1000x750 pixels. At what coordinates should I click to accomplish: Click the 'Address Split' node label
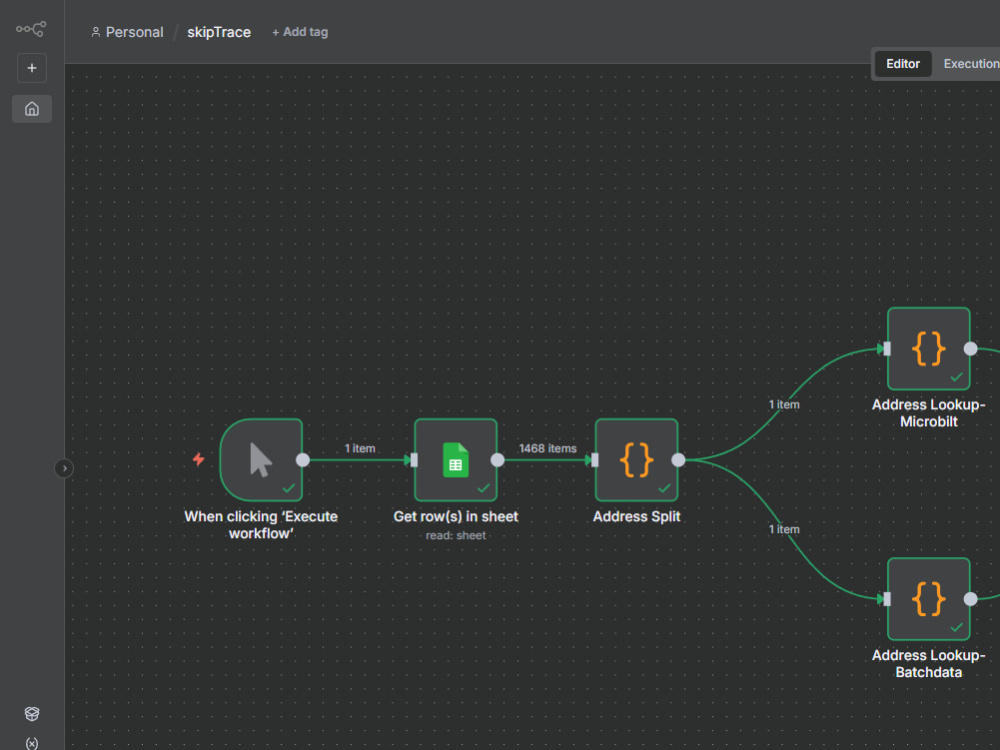636,517
